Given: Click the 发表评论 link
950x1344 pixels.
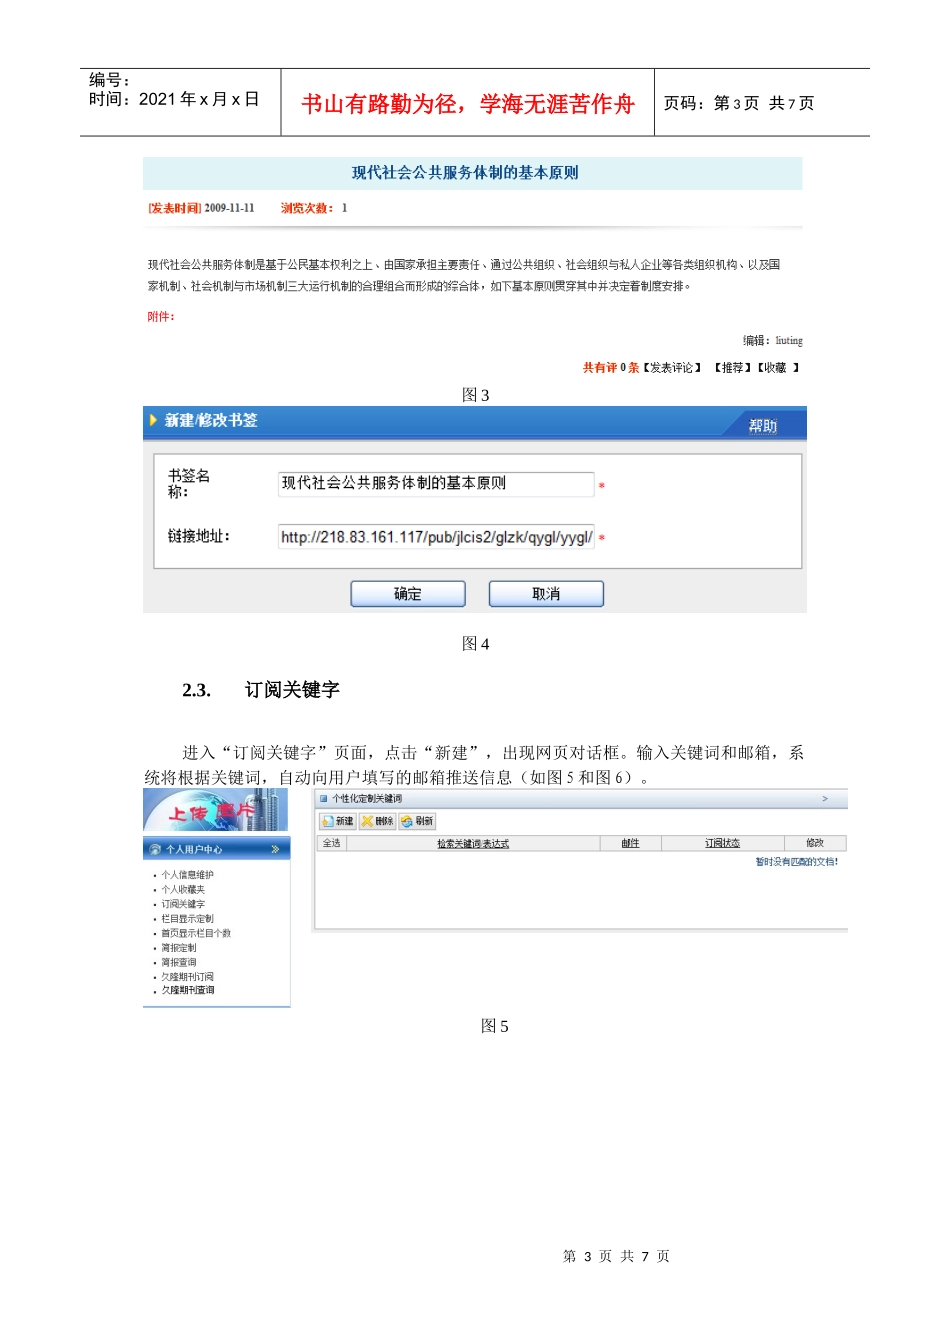Looking at the screenshot, I should 673,368.
